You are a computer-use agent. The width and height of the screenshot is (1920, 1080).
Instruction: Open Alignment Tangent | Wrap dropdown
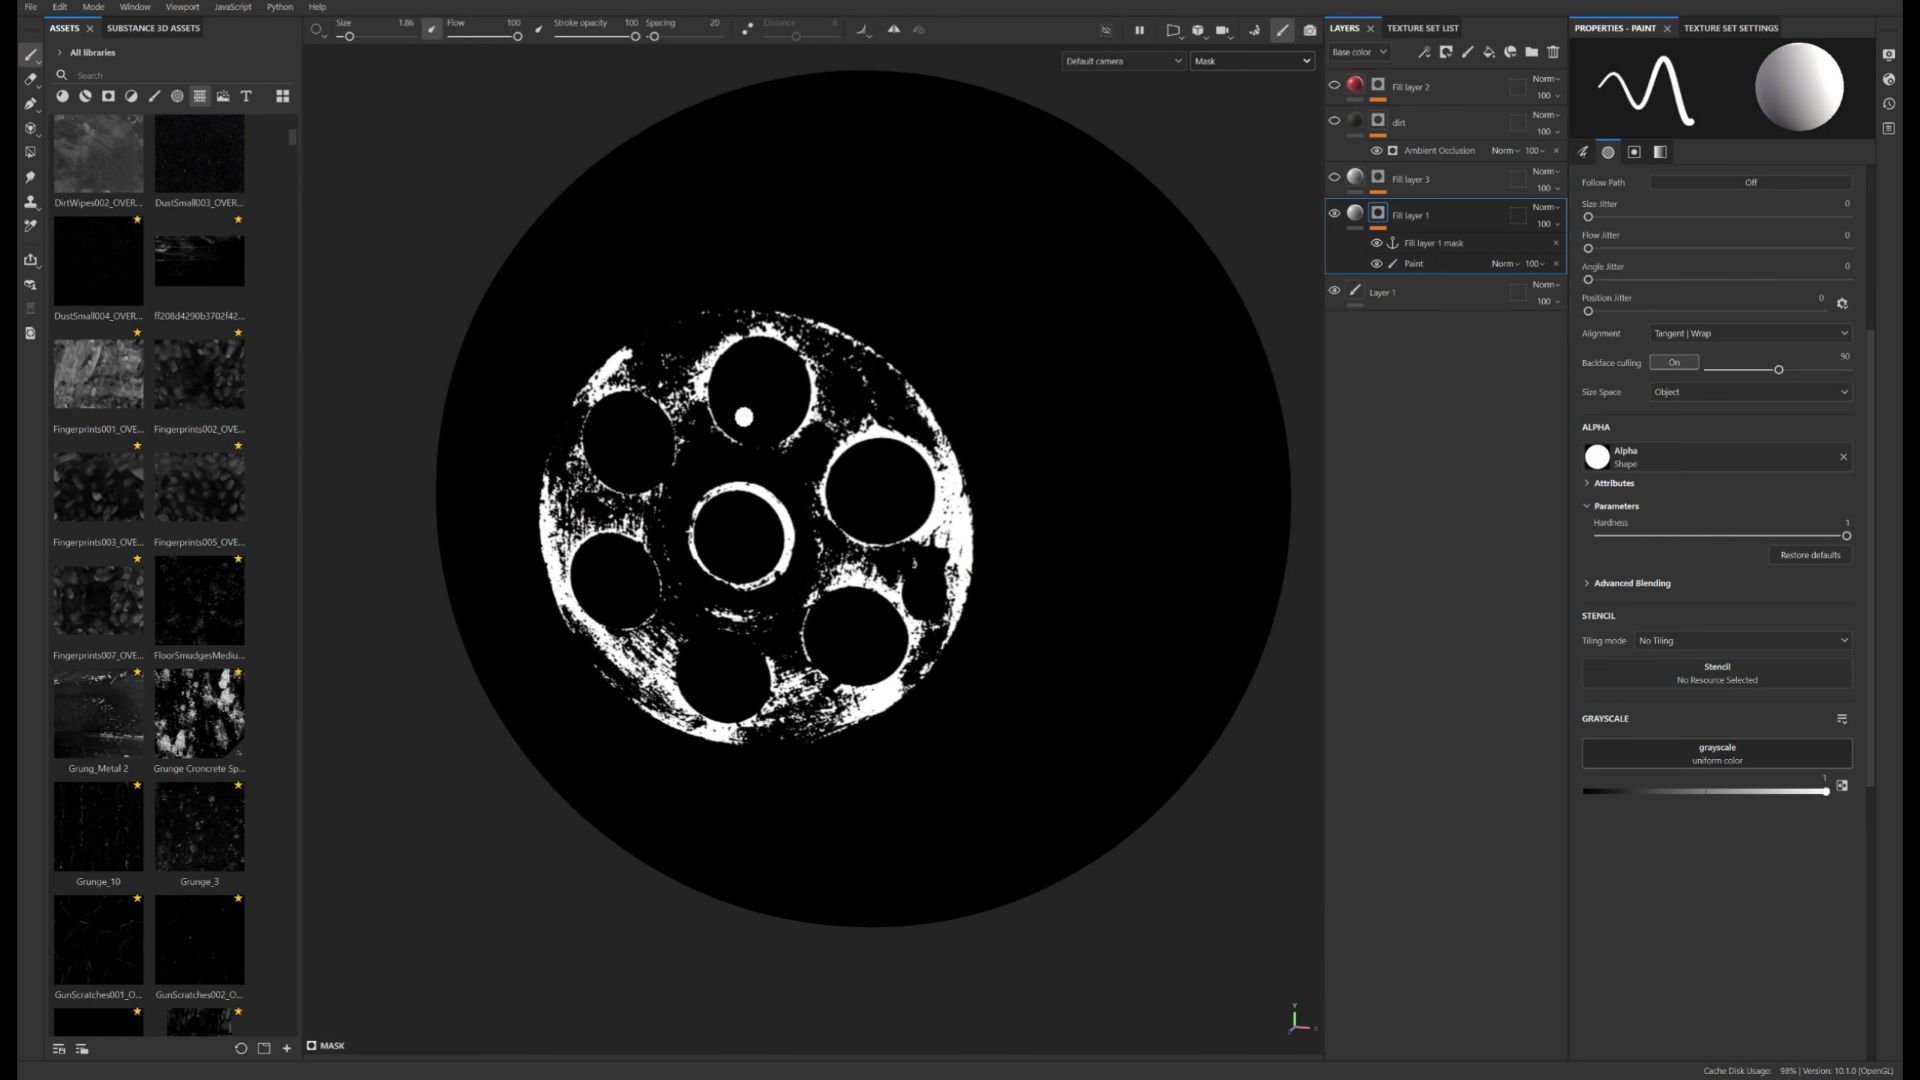click(1750, 333)
